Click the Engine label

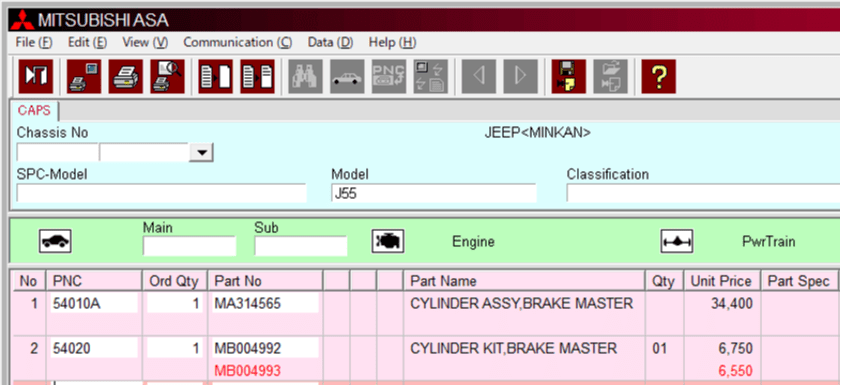pos(474,242)
